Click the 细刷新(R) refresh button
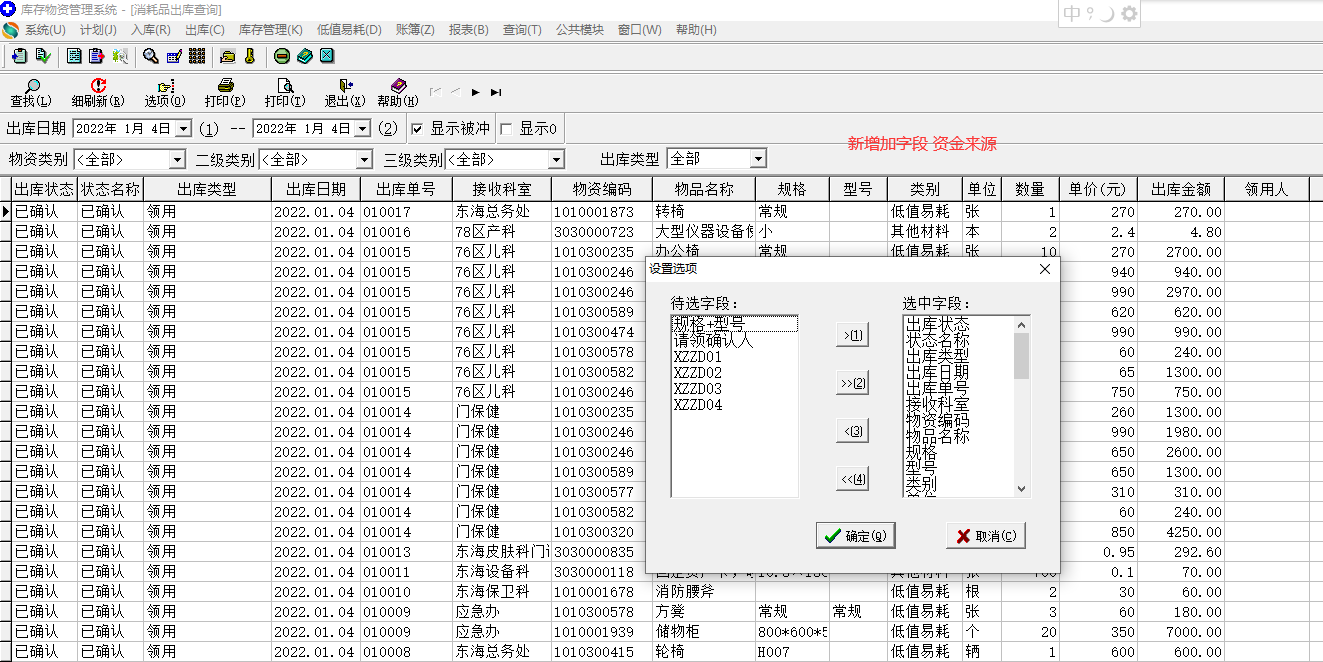1323x662 pixels. coord(98,93)
